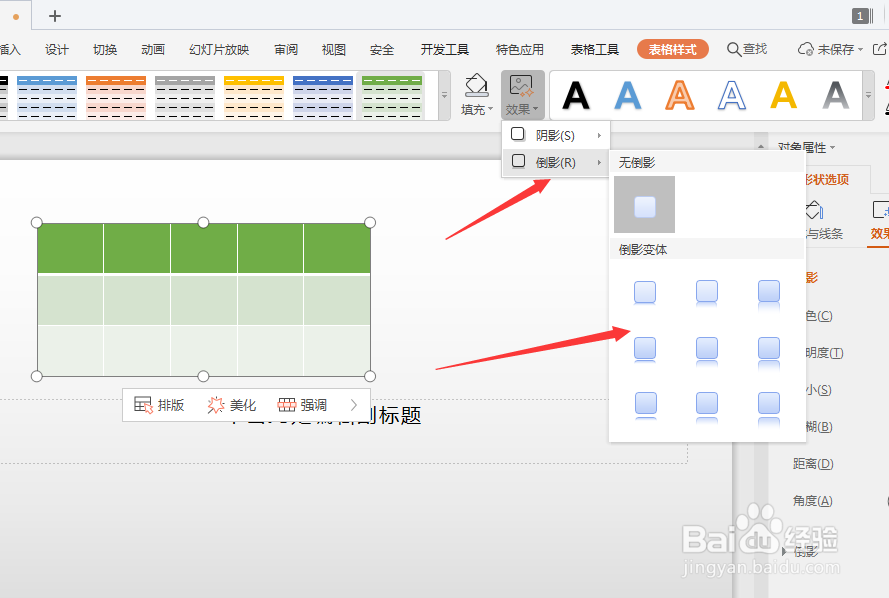Click the share icon at top right
Image resolution: width=889 pixels, height=598 pixels.
[879, 49]
